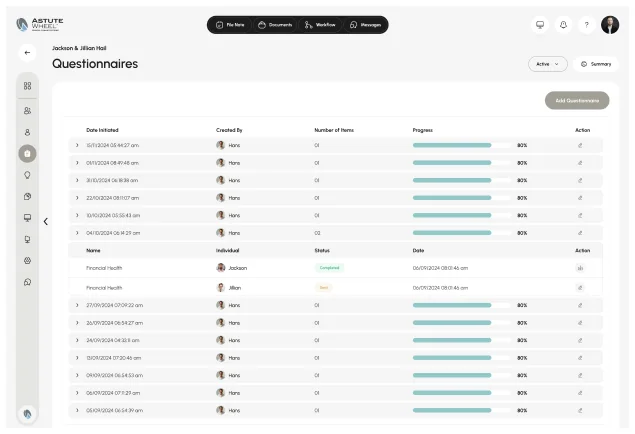Click progress bar of 15/11/2024 row

(462, 145)
